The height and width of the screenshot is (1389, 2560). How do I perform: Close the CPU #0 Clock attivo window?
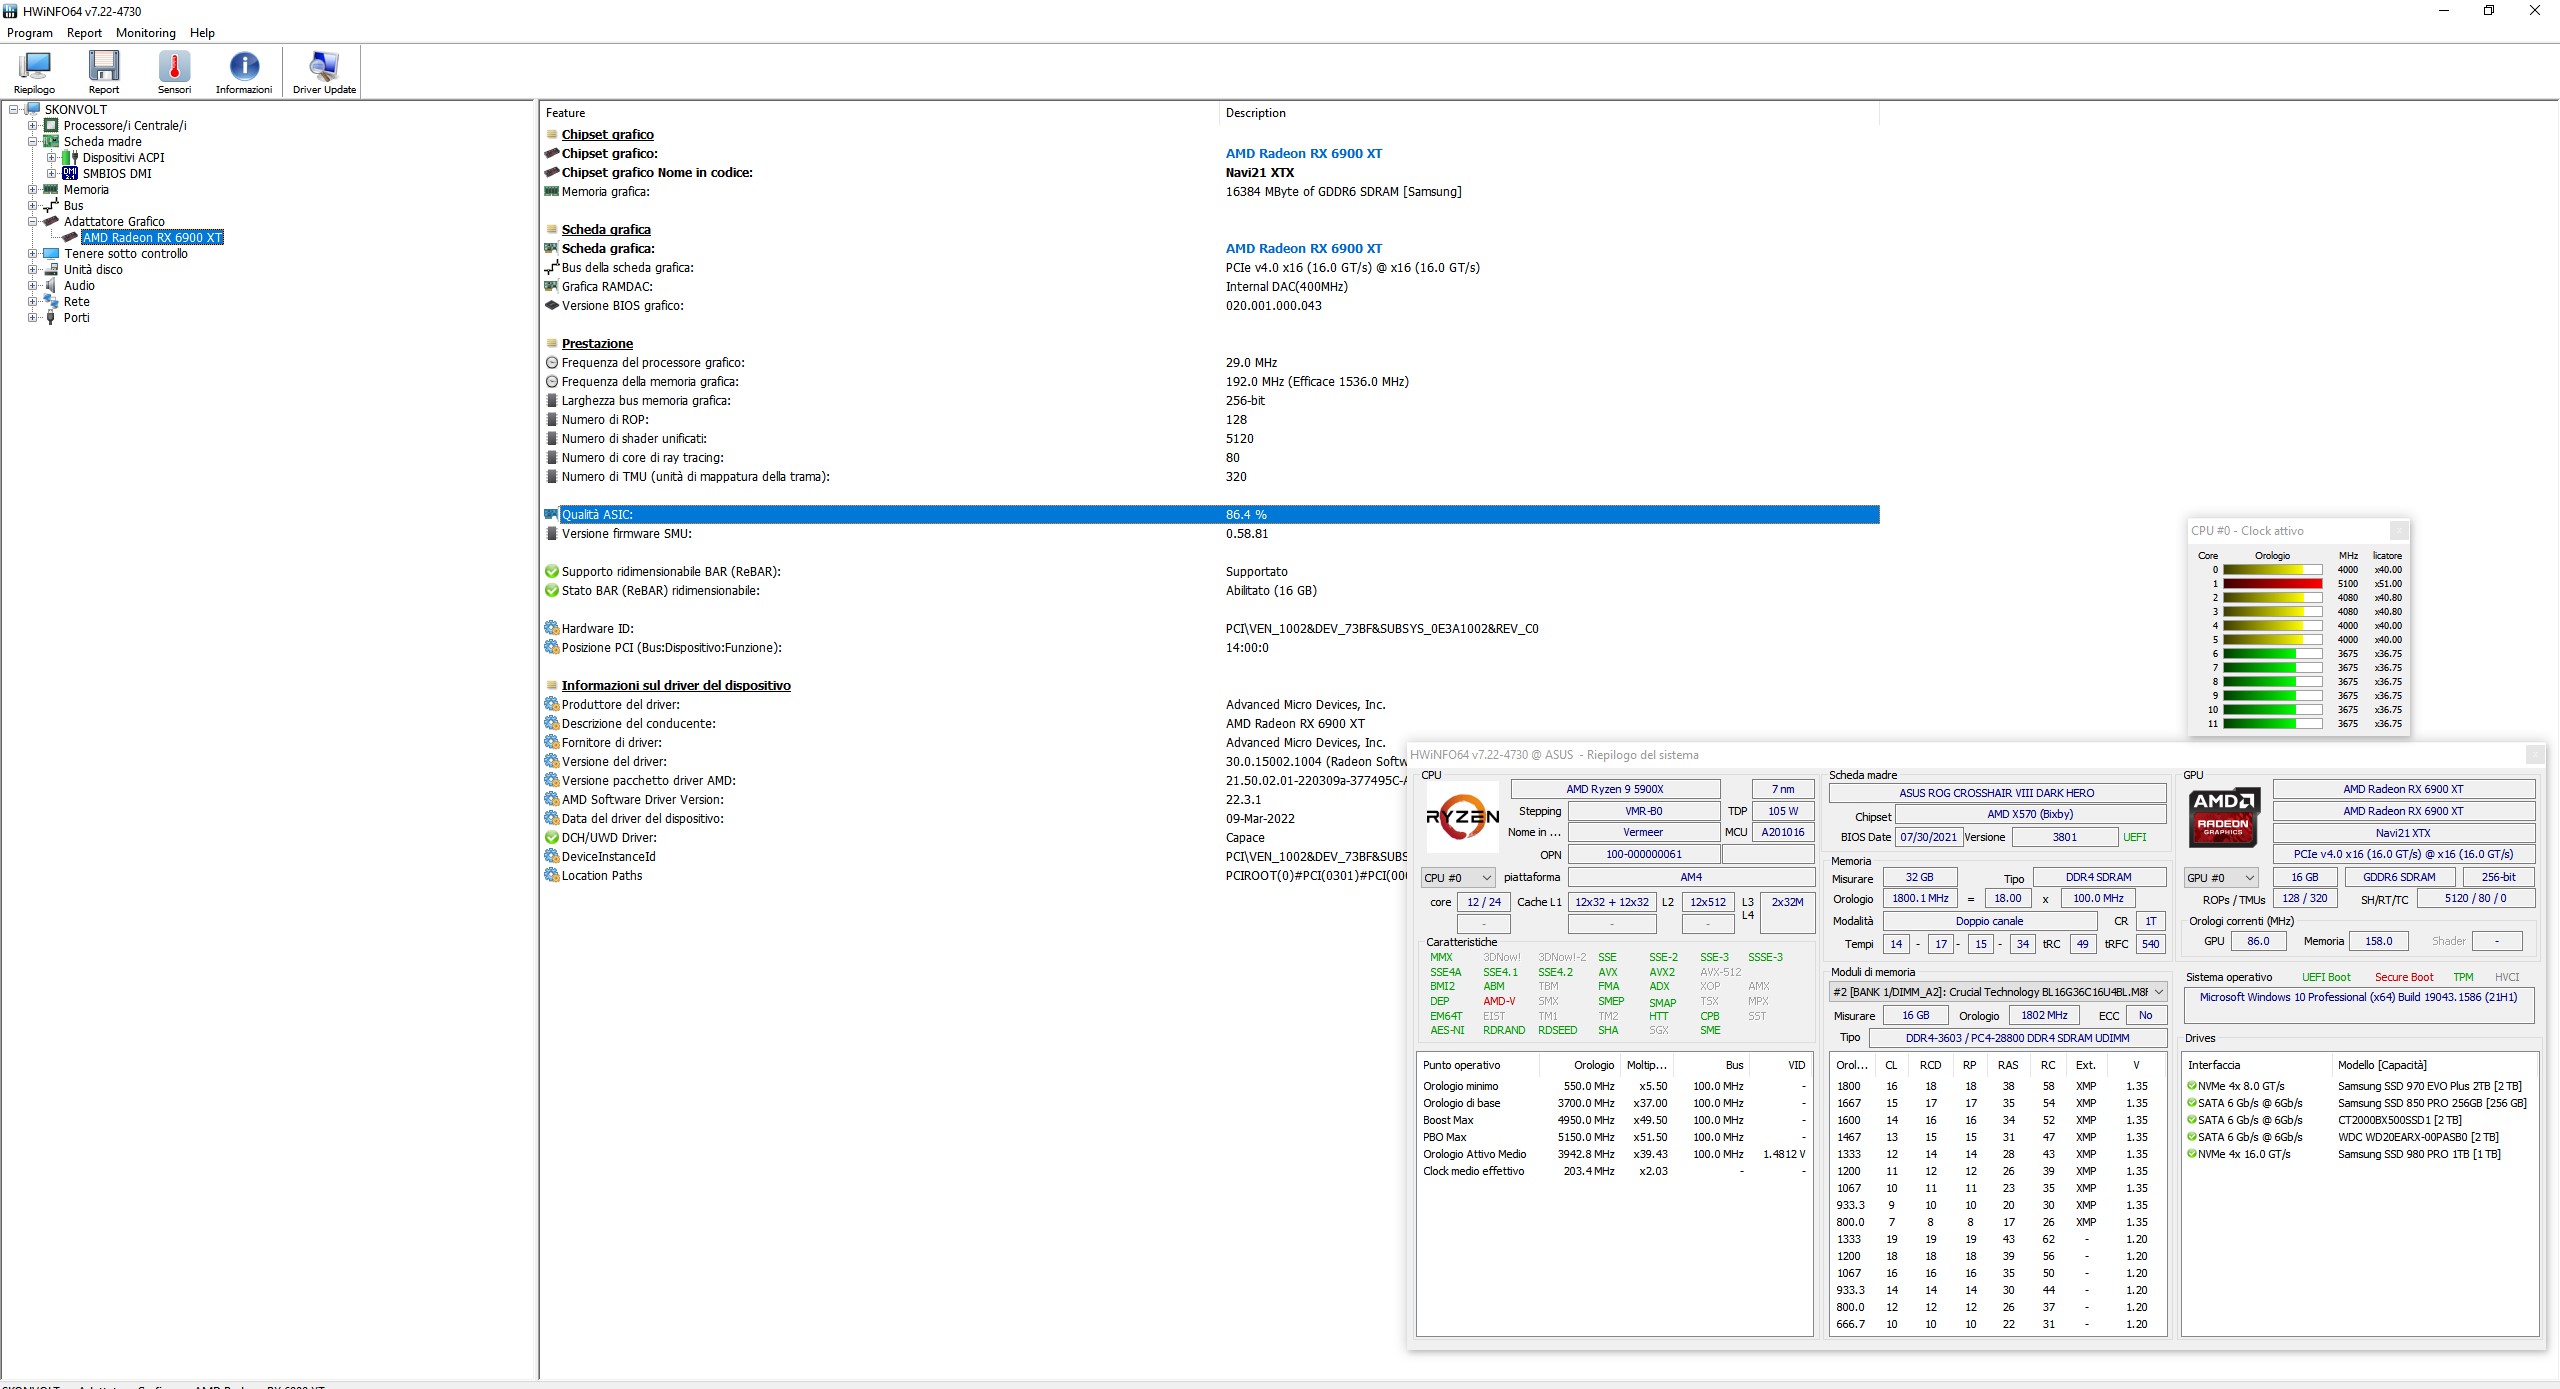click(2399, 530)
